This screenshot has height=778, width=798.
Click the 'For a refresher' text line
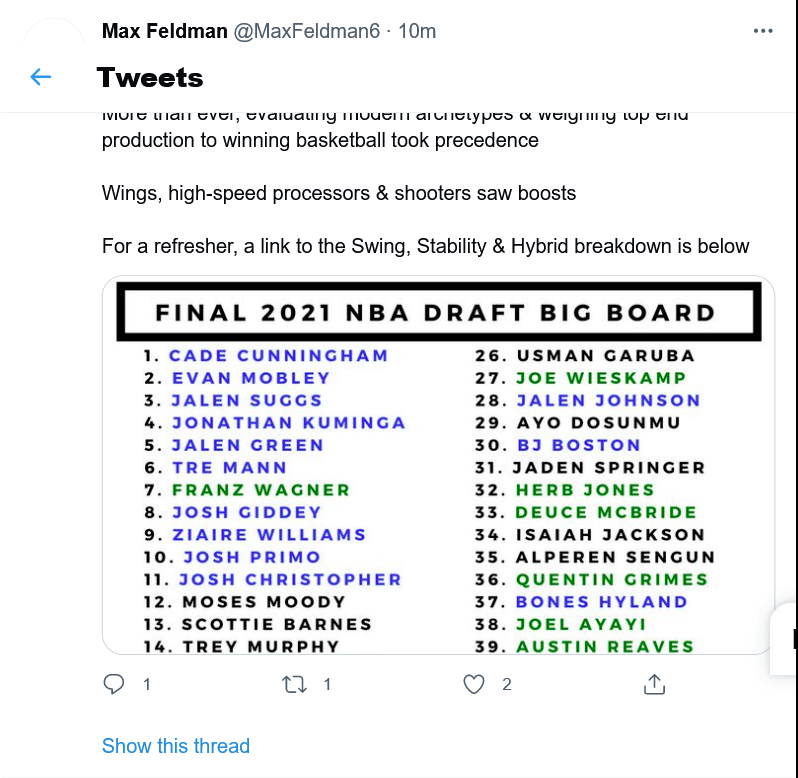point(425,246)
